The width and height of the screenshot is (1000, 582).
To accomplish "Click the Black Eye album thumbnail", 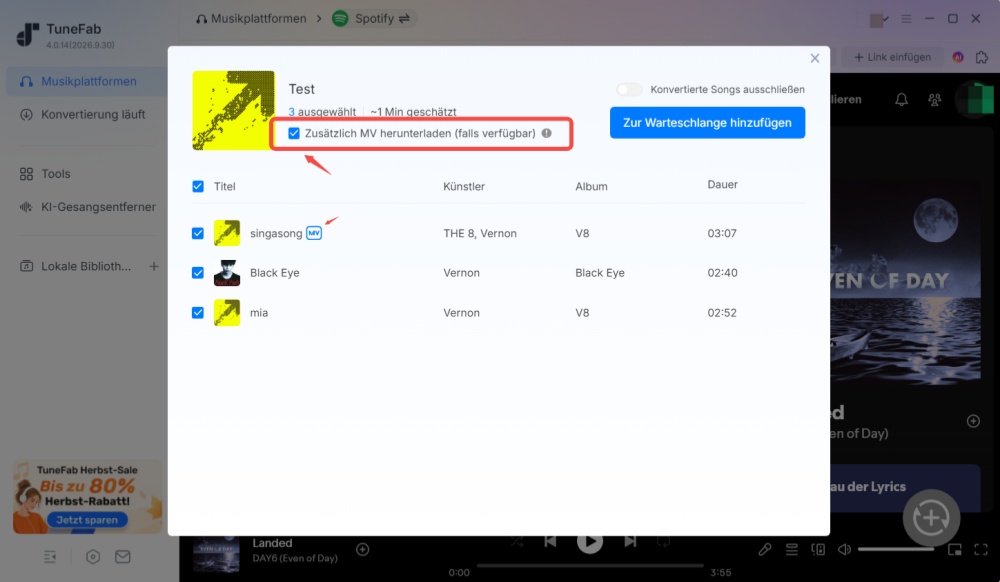I will tap(227, 273).
